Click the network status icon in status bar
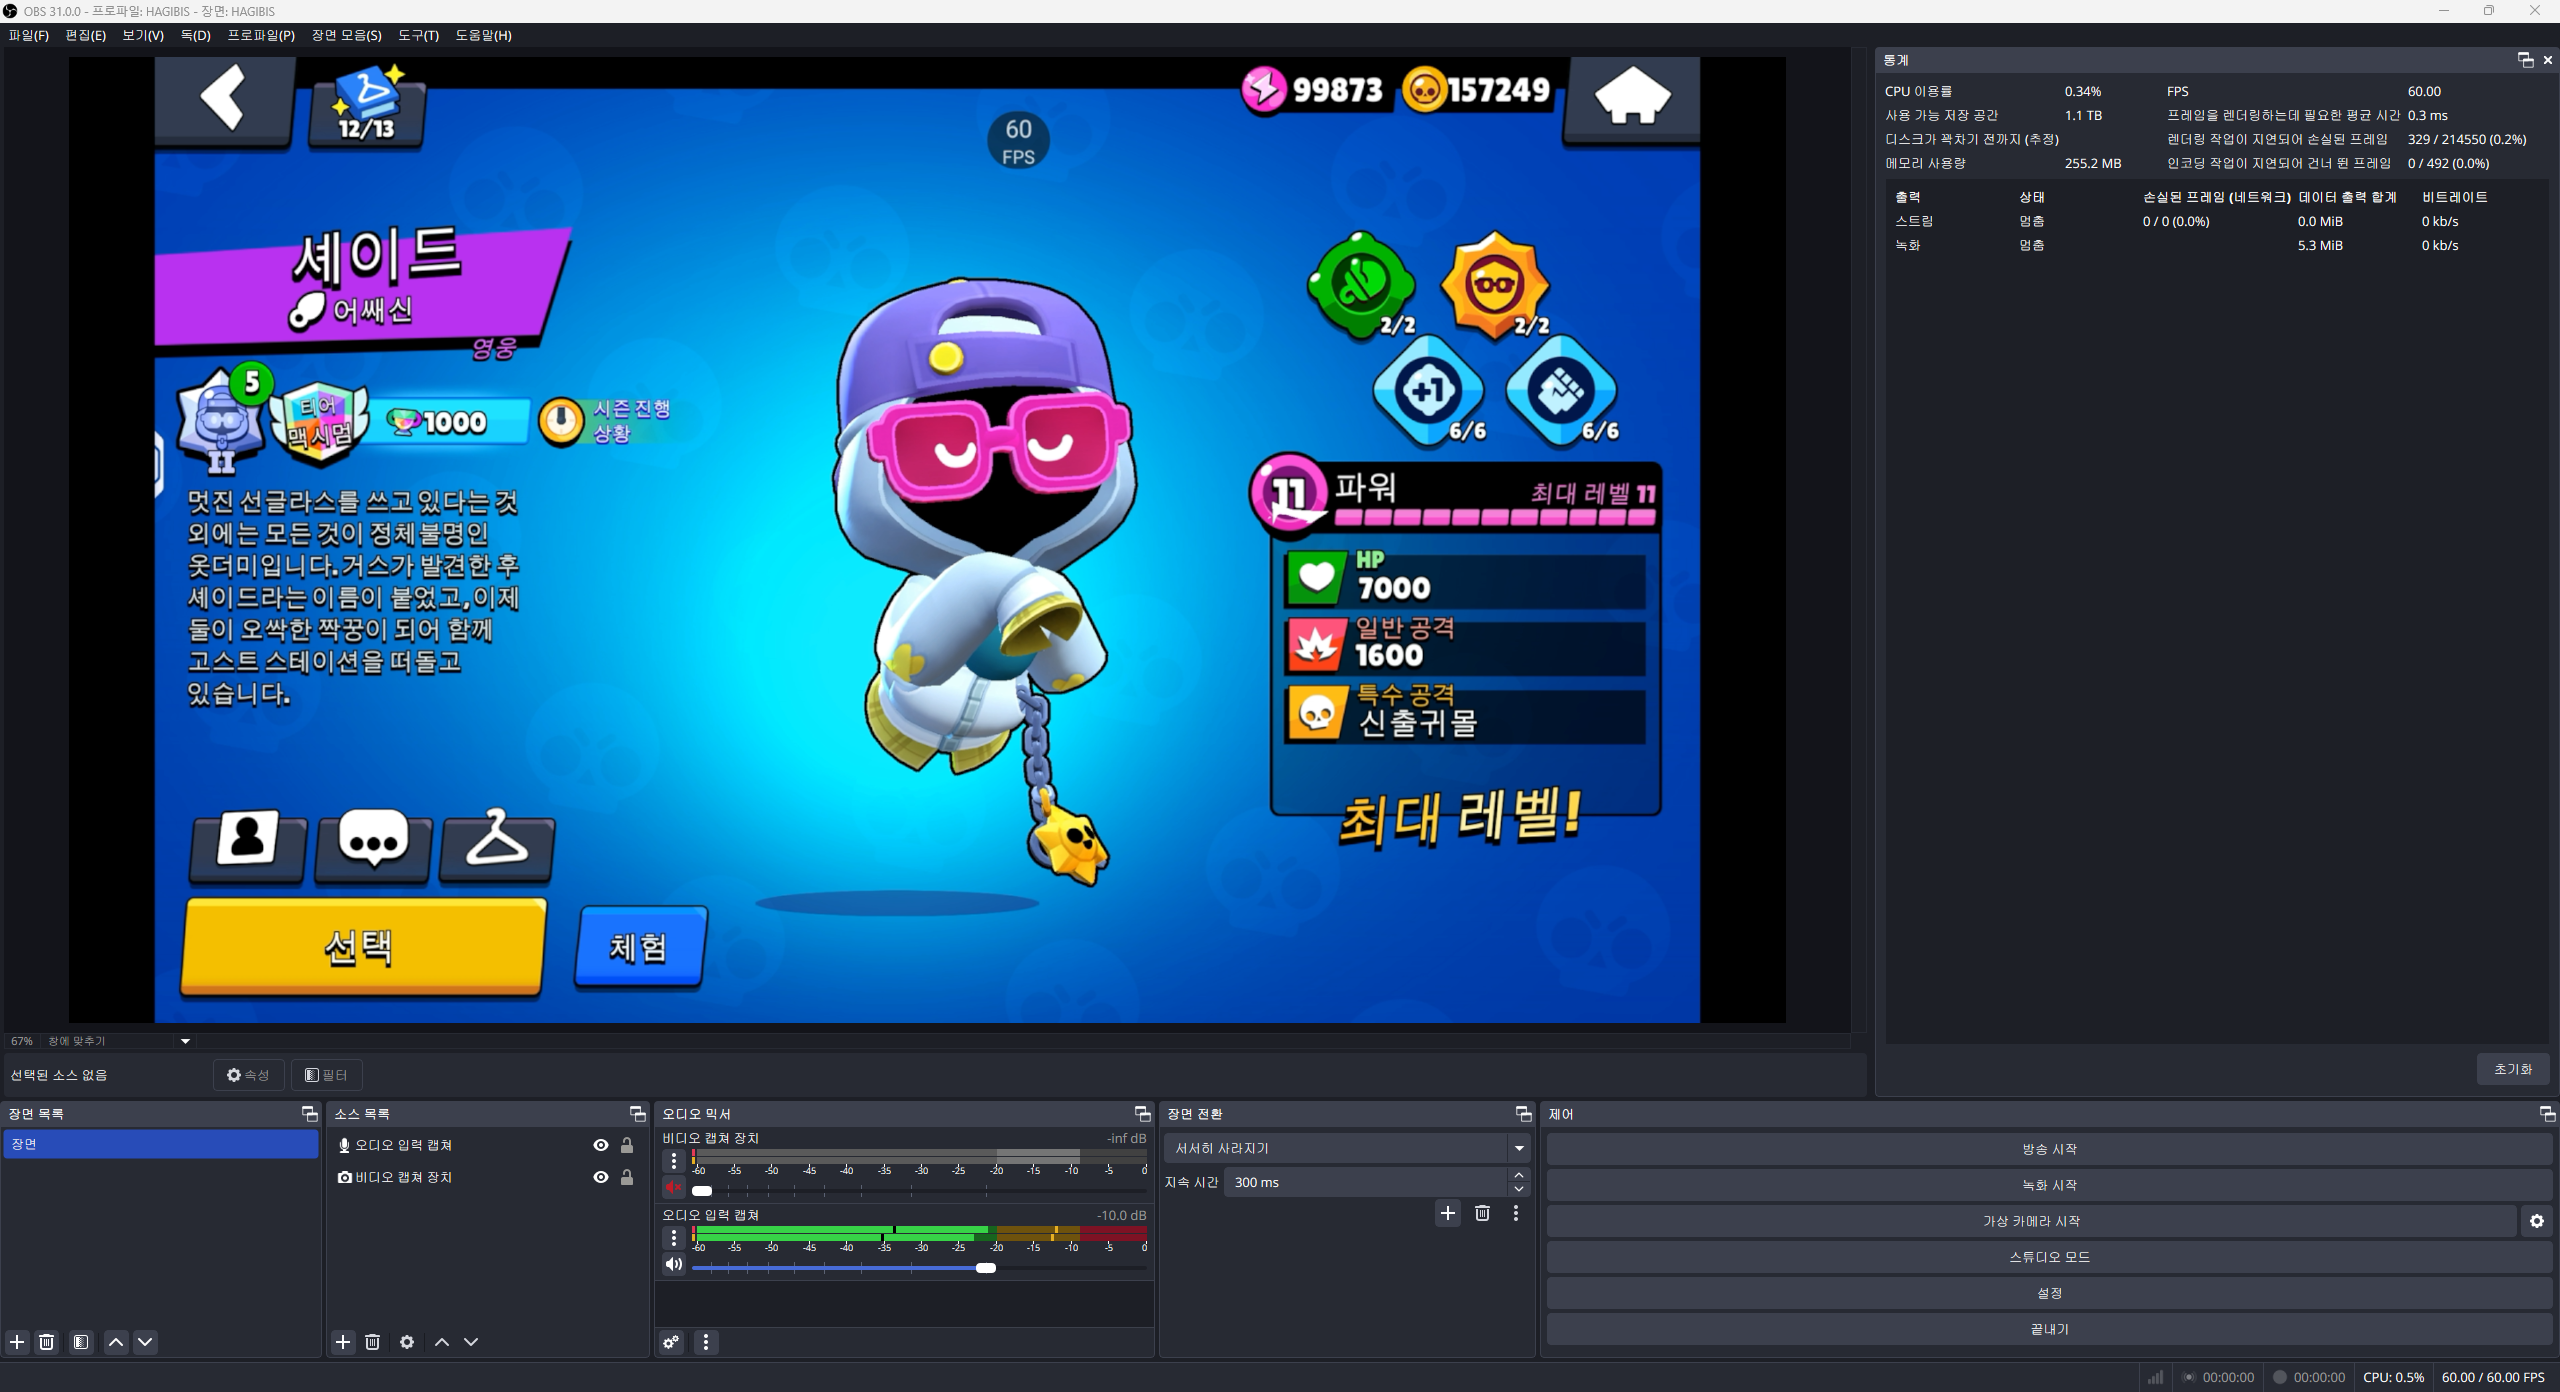This screenshot has width=2560, height=1392. click(2155, 1377)
